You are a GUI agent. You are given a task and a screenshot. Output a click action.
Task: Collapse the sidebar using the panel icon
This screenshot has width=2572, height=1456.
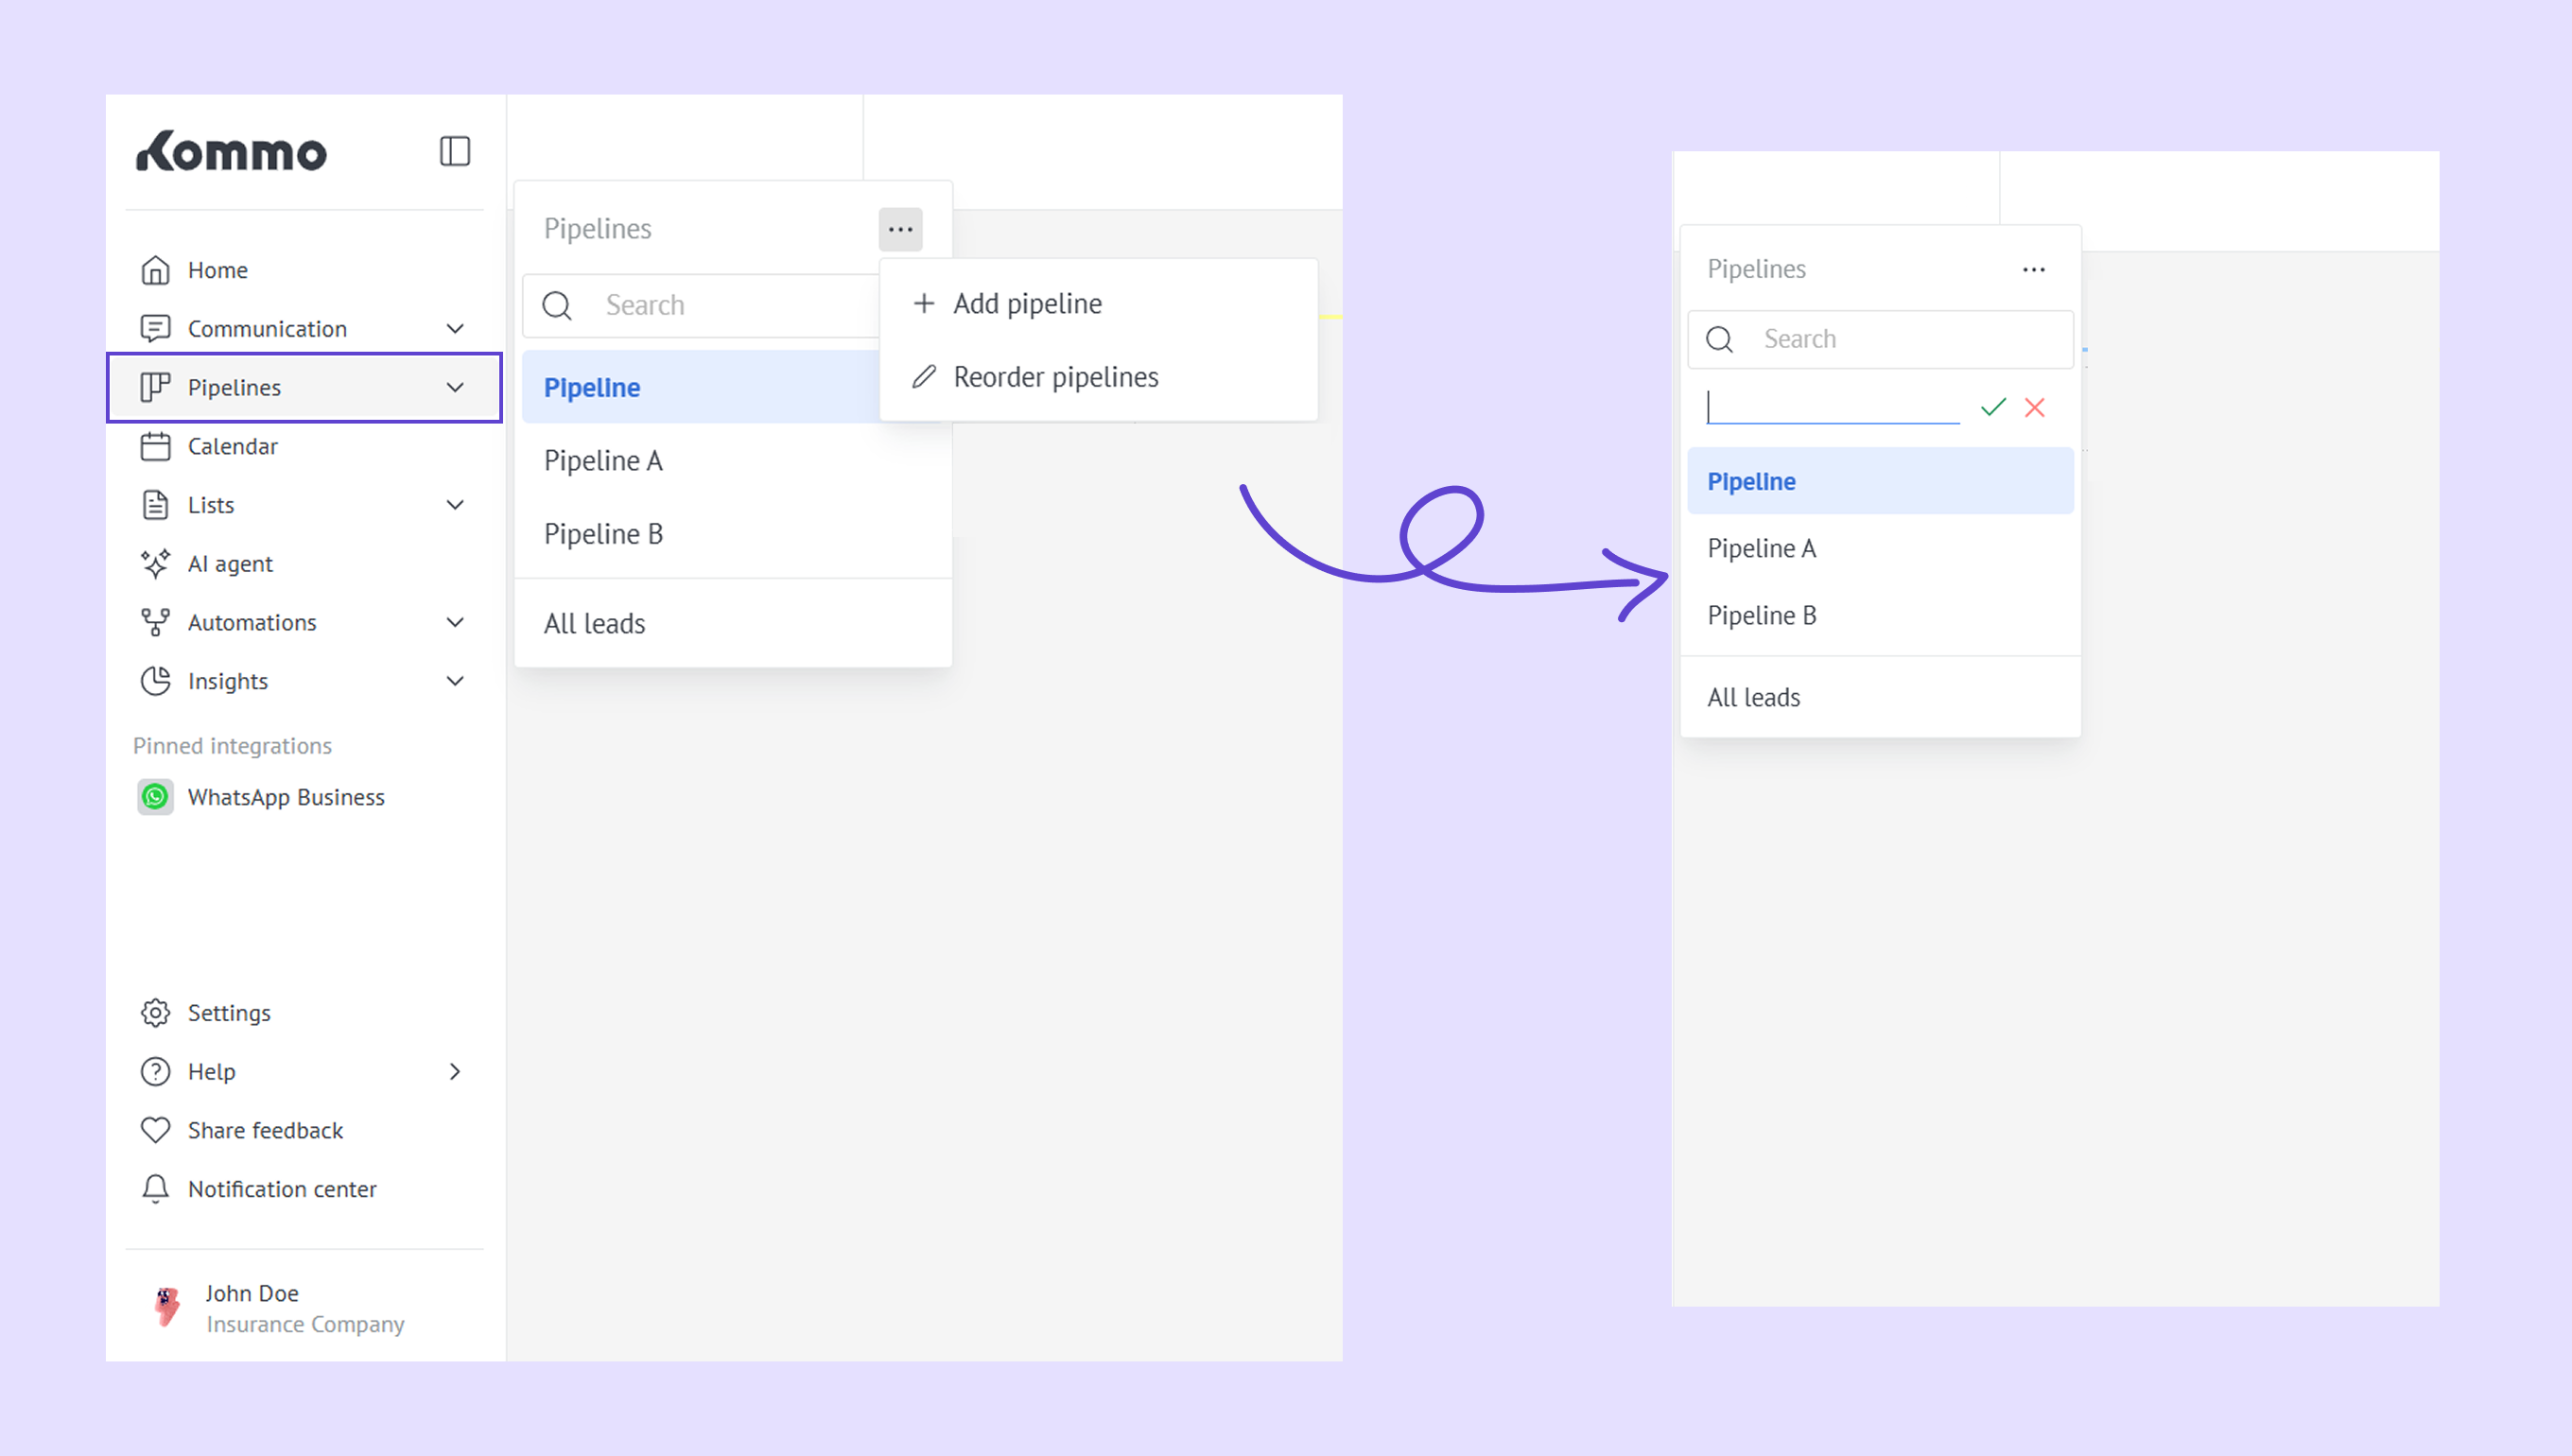pyautogui.click(x=454, y=151)
